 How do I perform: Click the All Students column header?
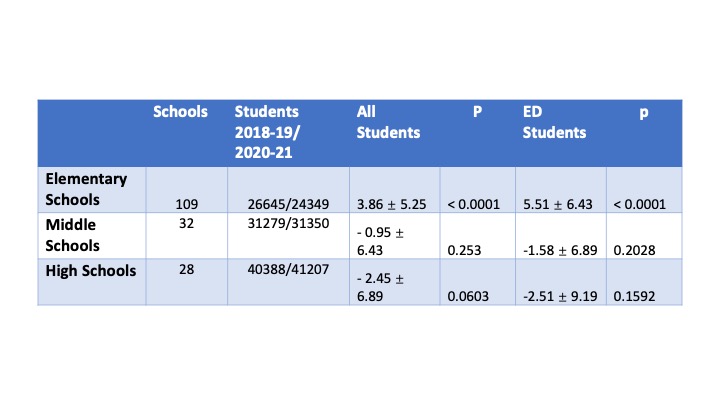coord(388,122)
